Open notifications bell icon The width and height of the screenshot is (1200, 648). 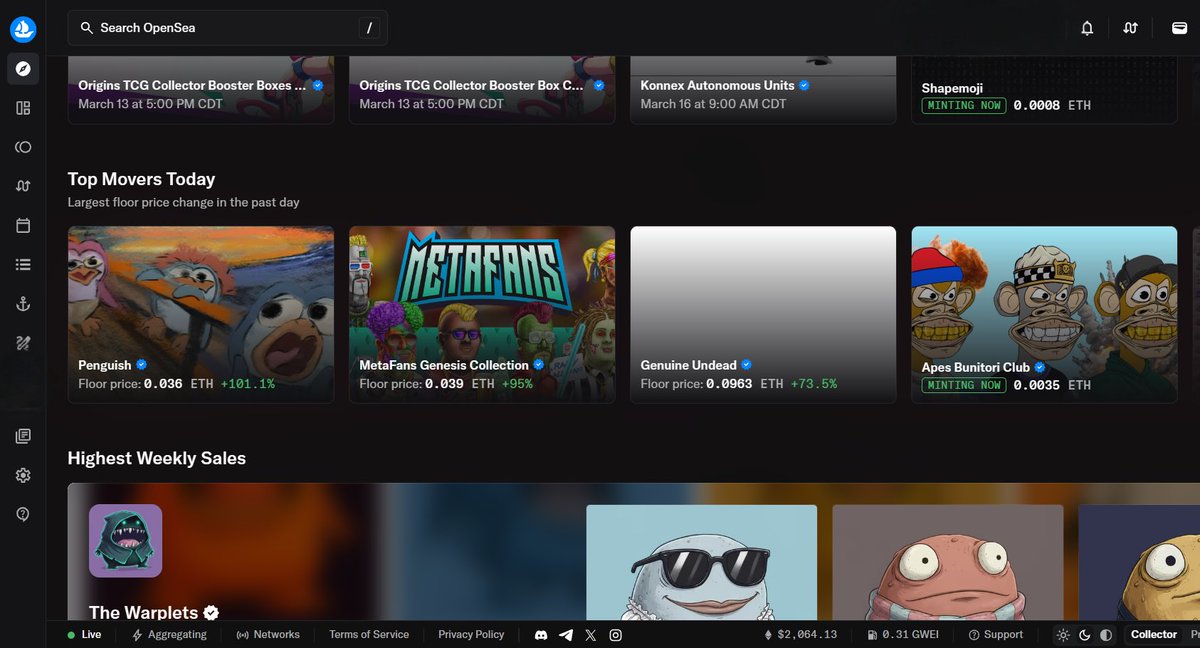1087,28
